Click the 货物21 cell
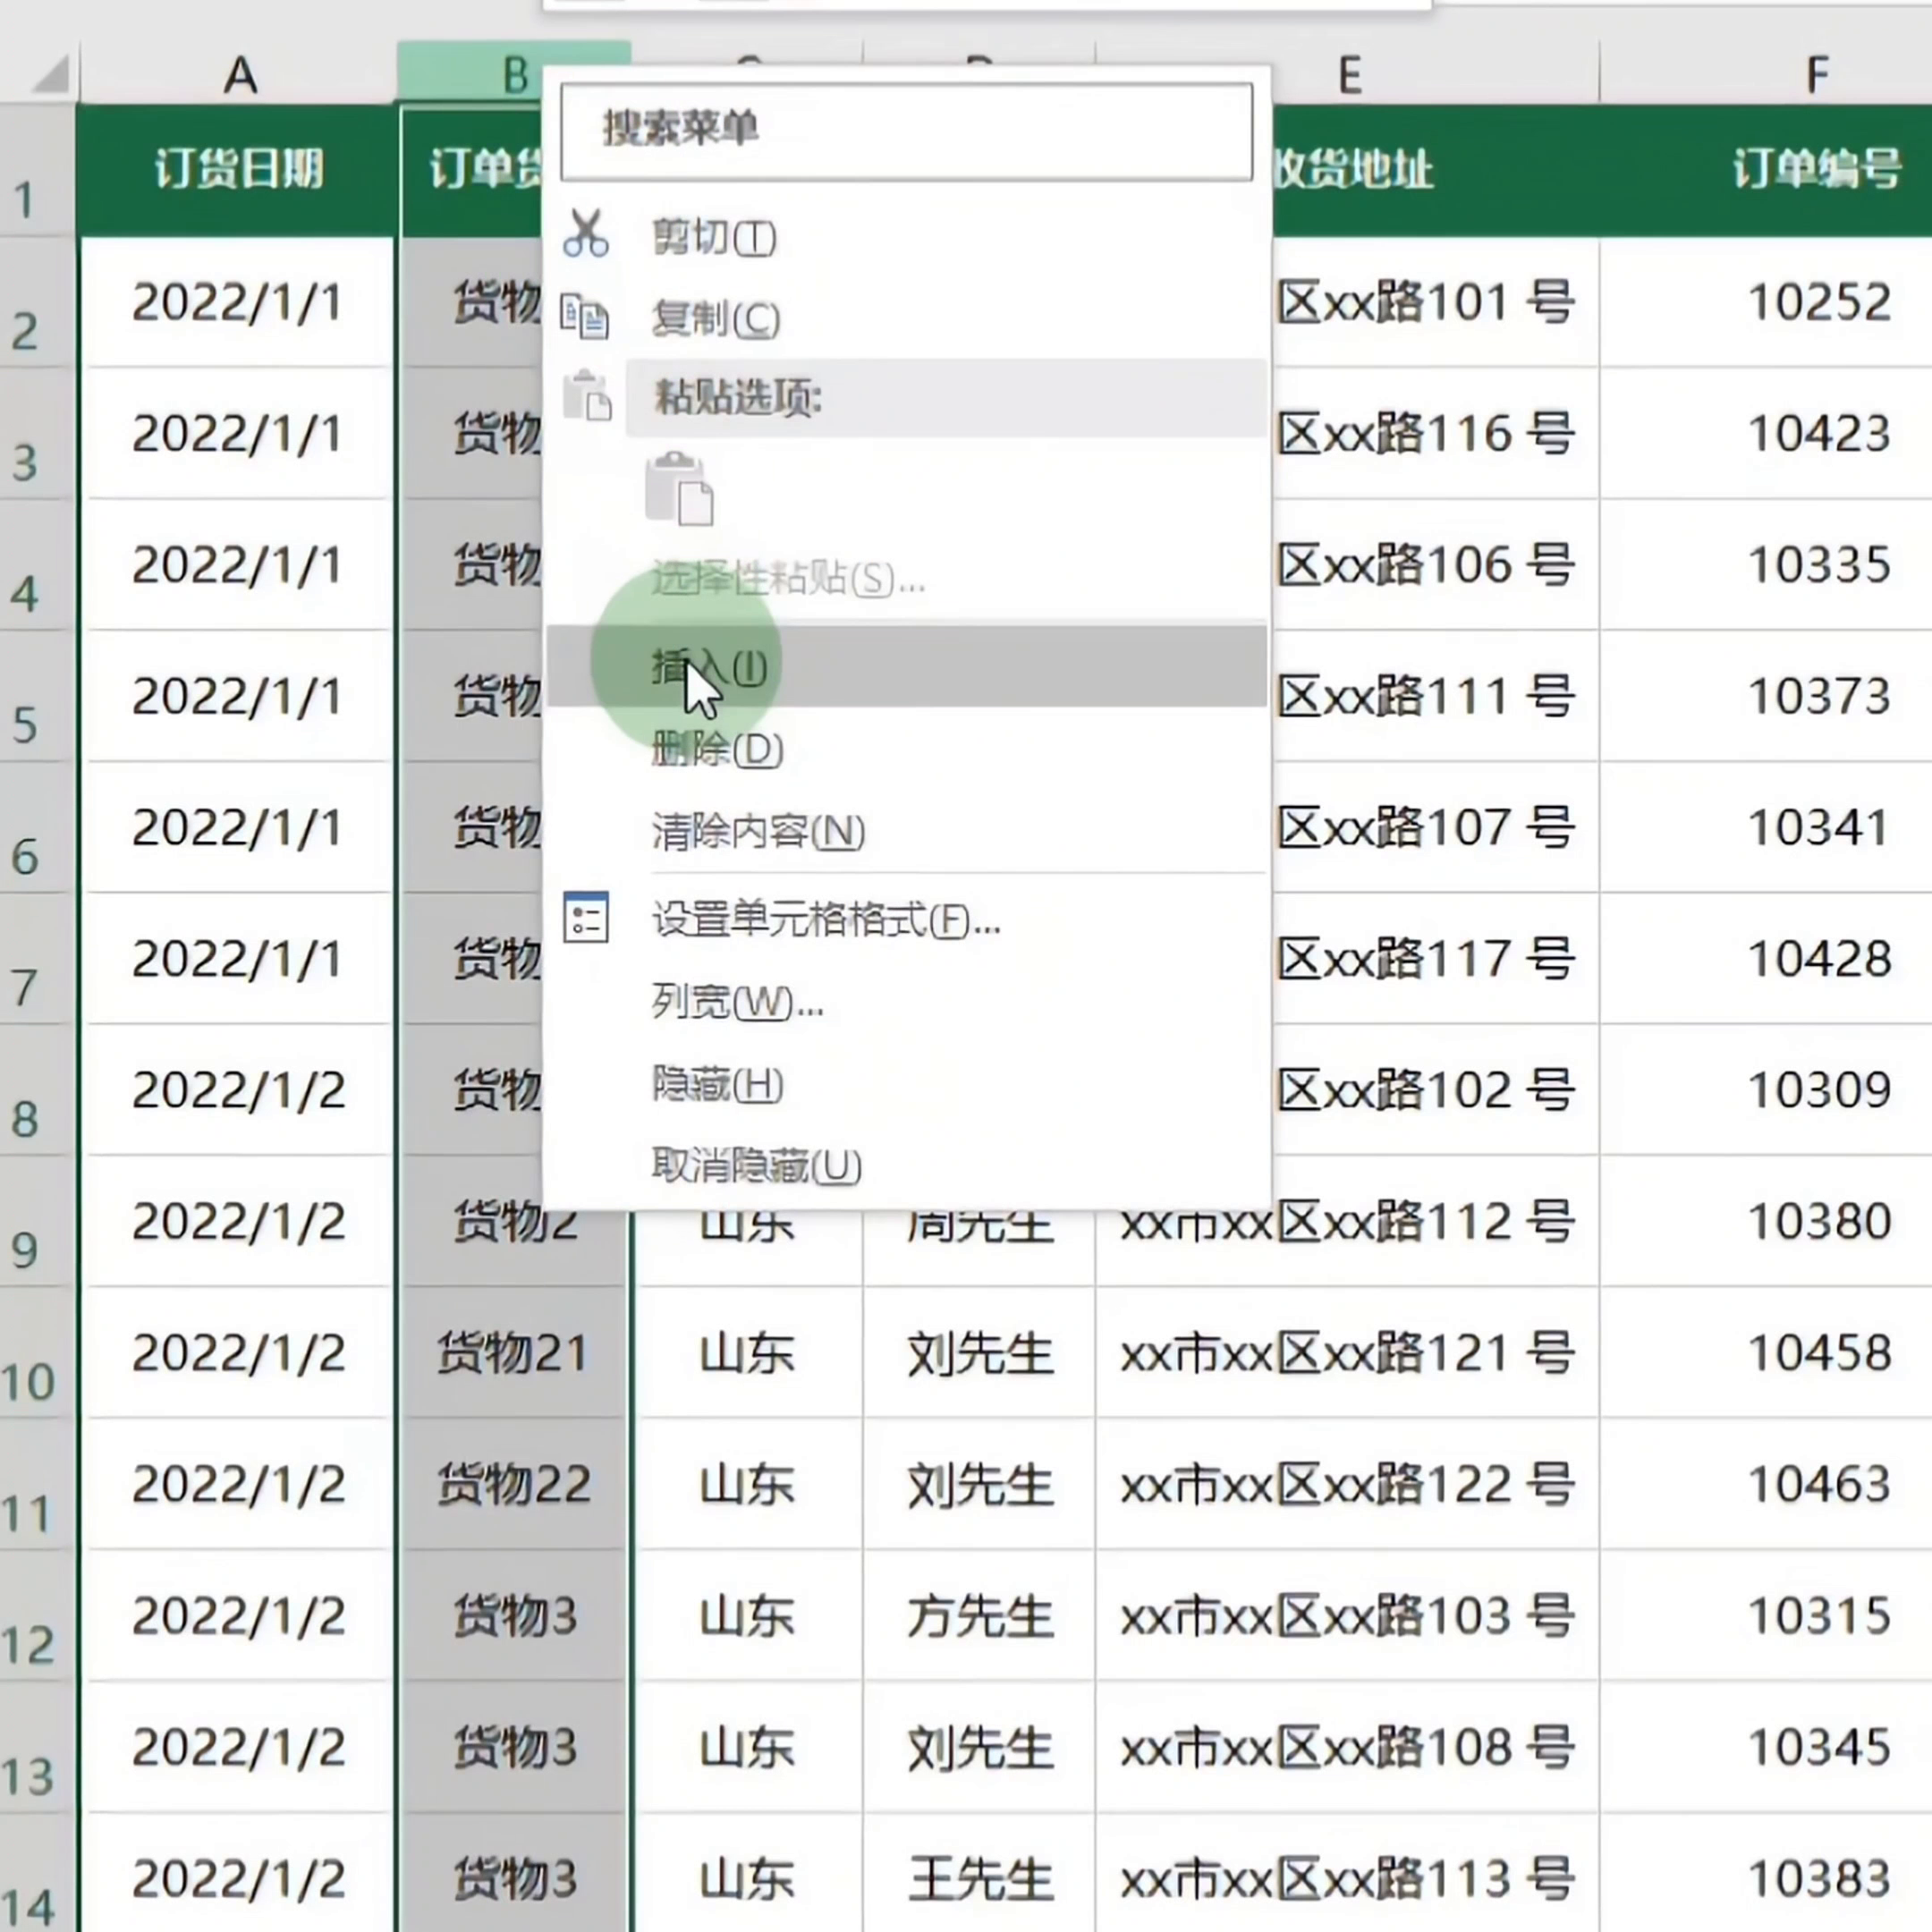Image resolution: width=1932 pixels, height=1932 pixels. point(513,1354)
